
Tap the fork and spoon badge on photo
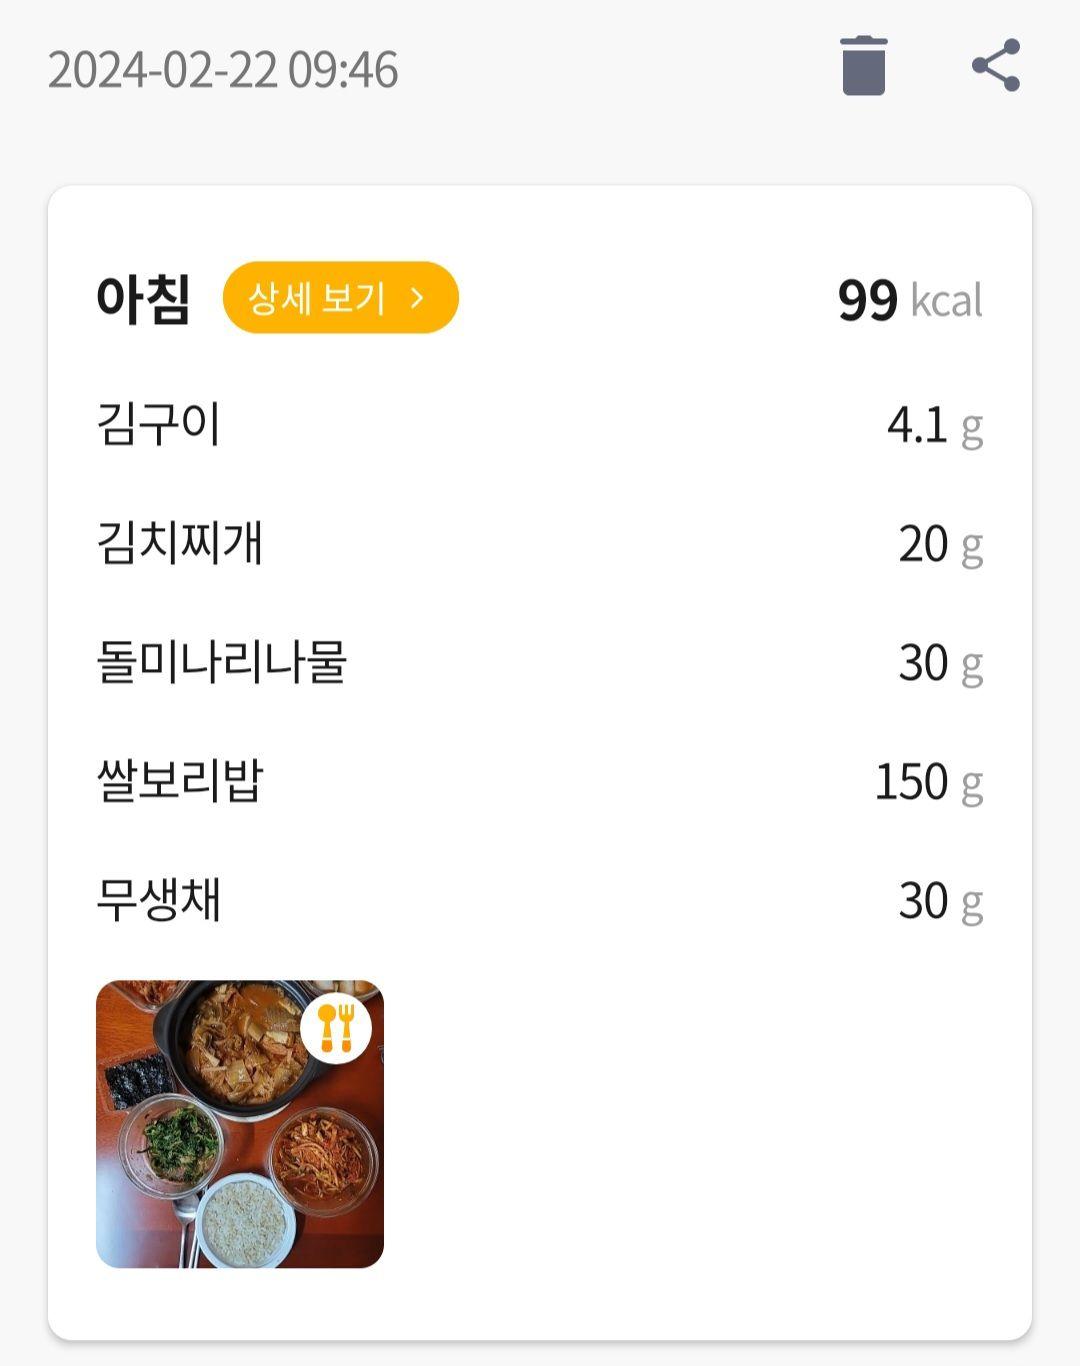pos(336,1028)
